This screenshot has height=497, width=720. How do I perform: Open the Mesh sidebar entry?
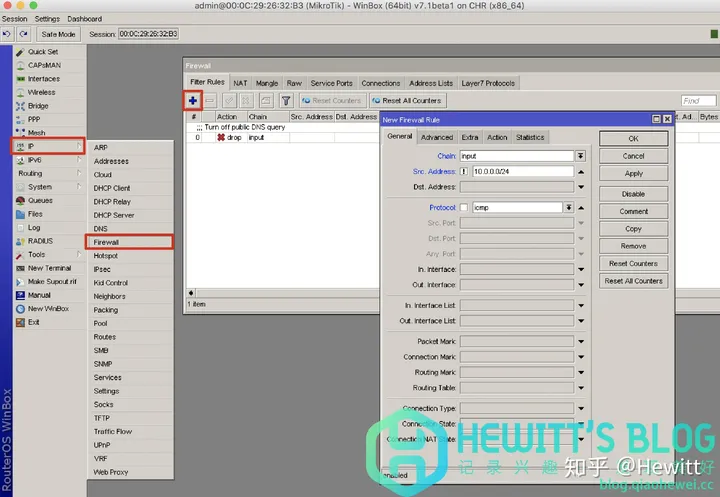36,133
